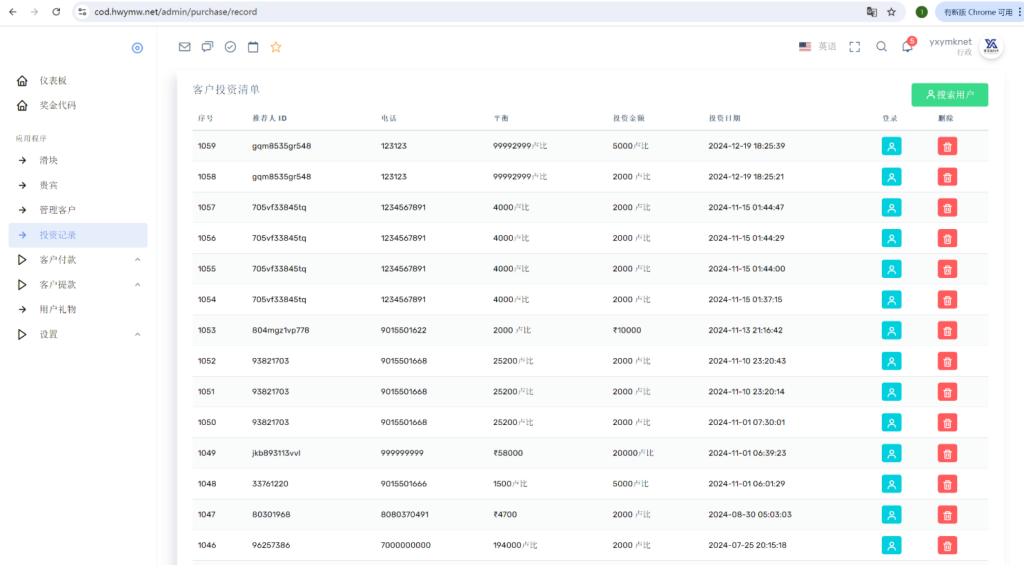Viewport: 1024px width, 565px height.
Task: Click phone 9015501622 in row 1053
Action: pyautogui.click(x=404, y=330)
